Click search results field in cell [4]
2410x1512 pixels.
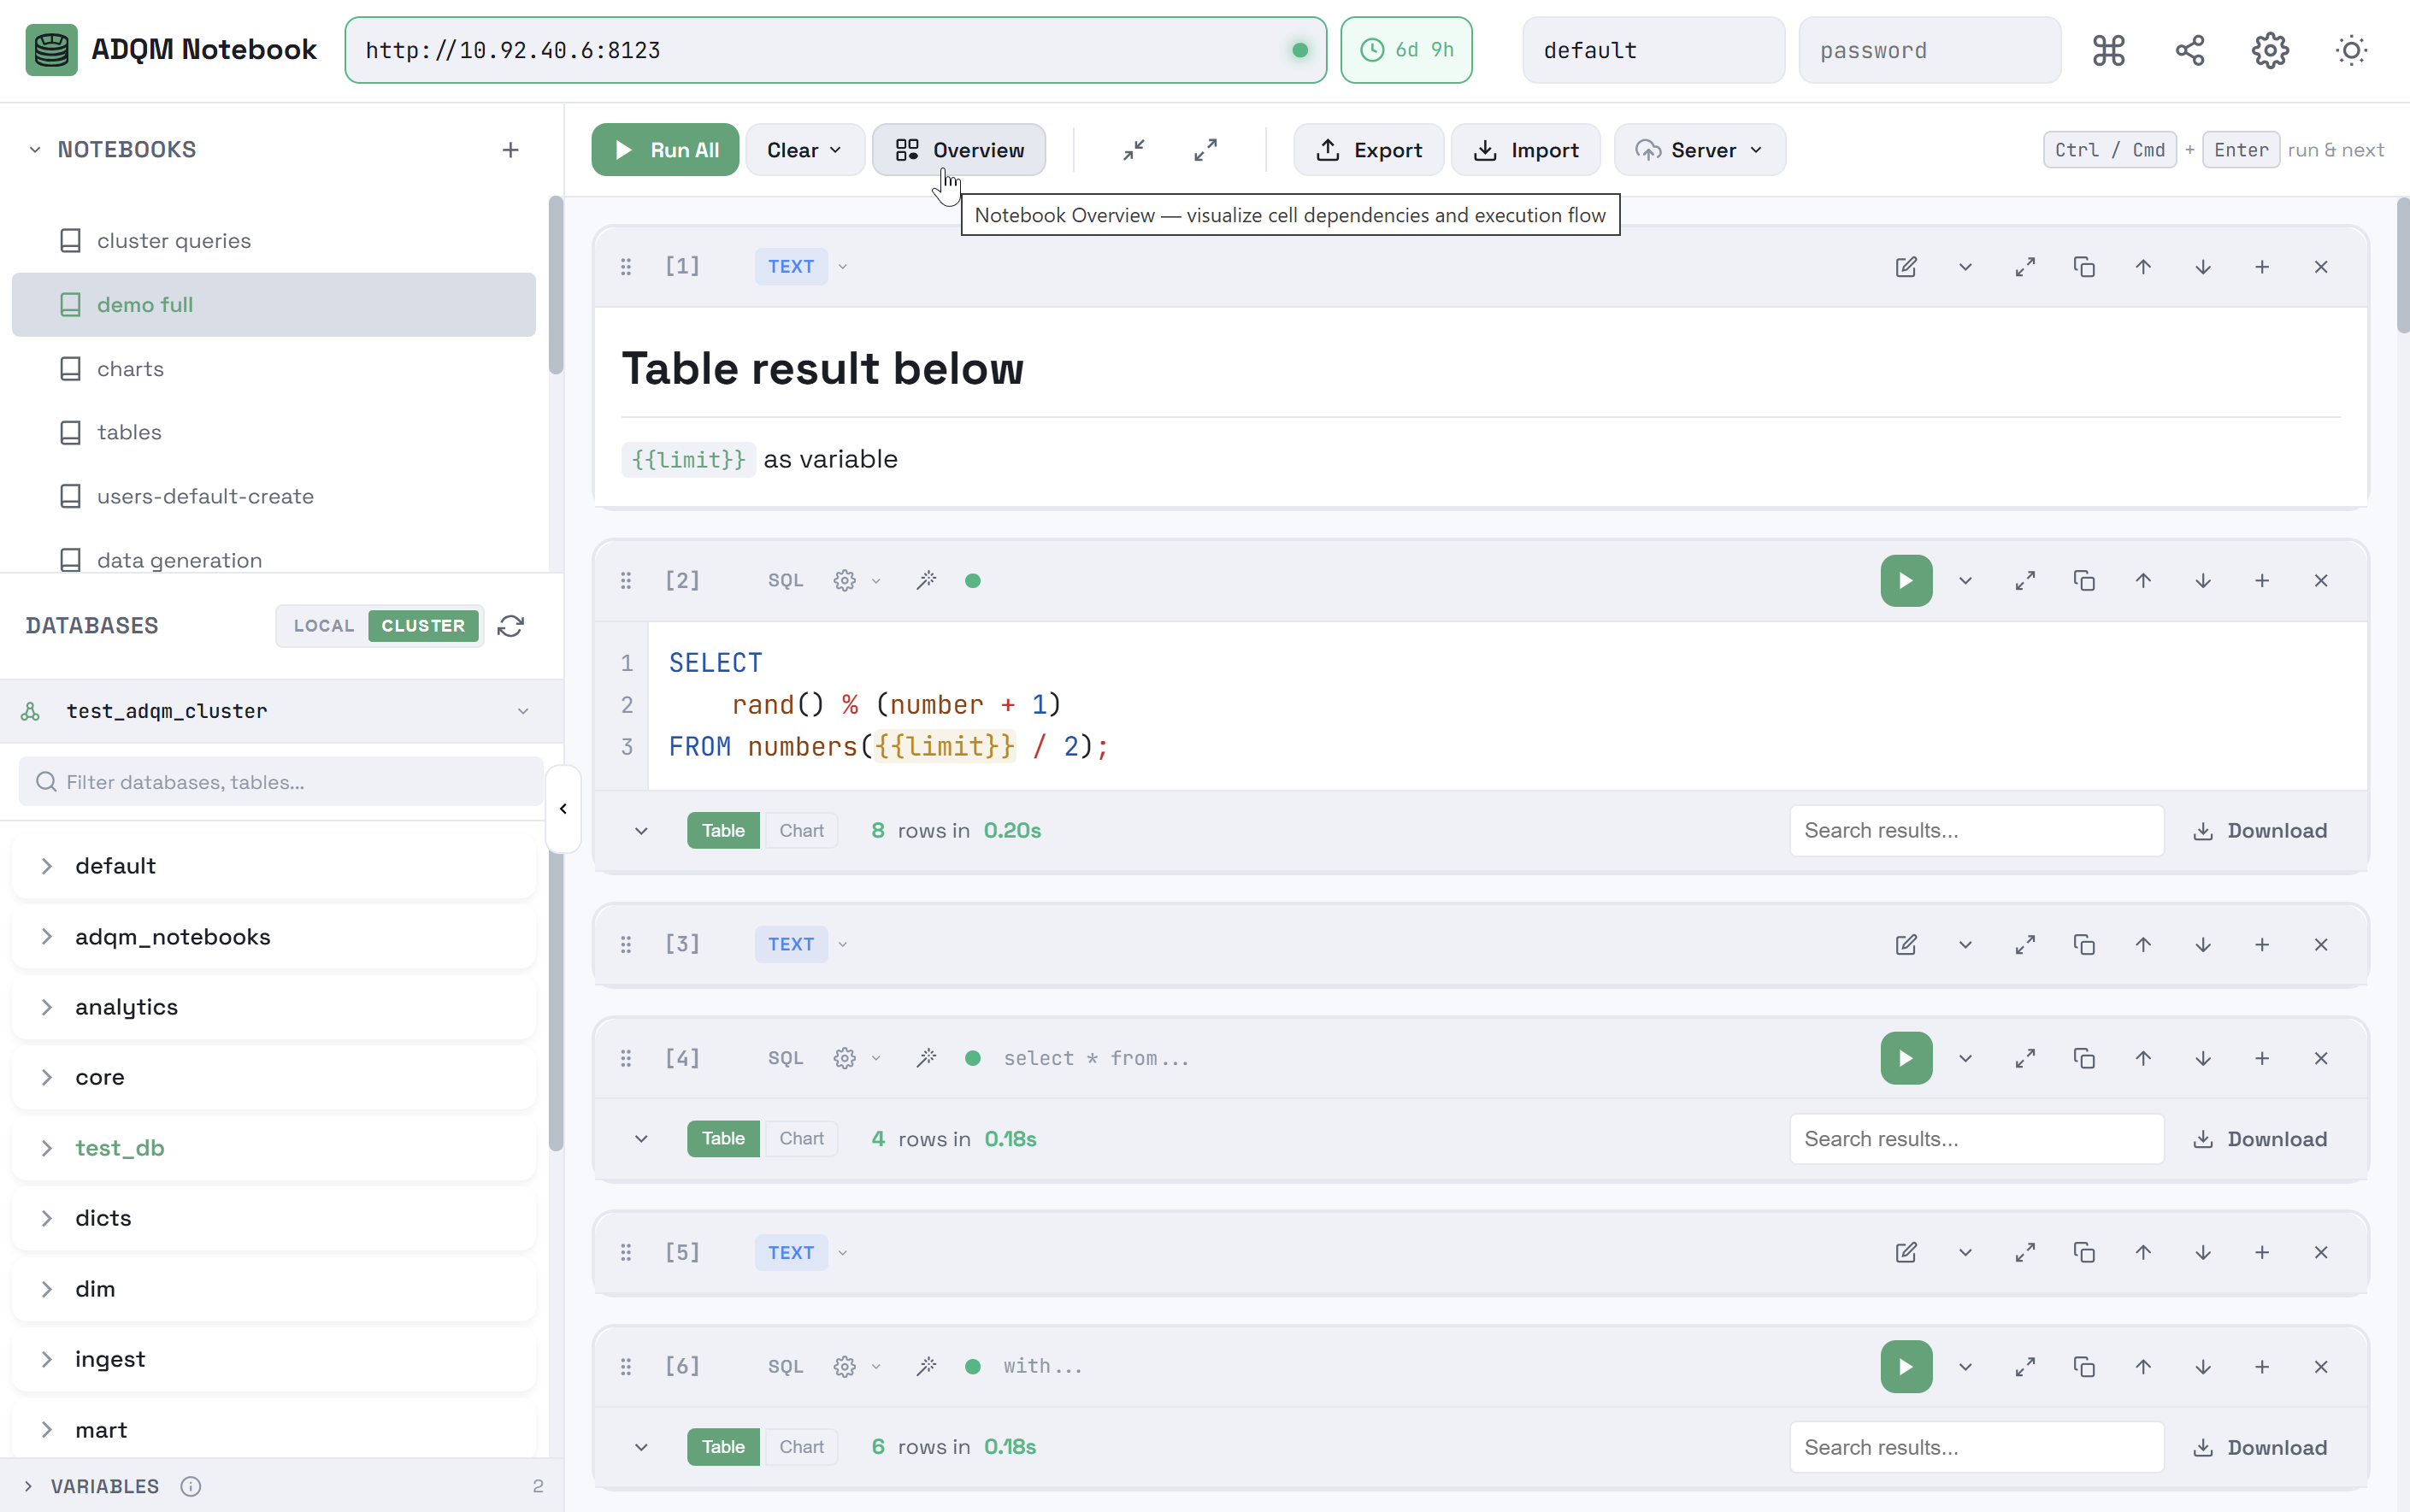(1976, 1139)
